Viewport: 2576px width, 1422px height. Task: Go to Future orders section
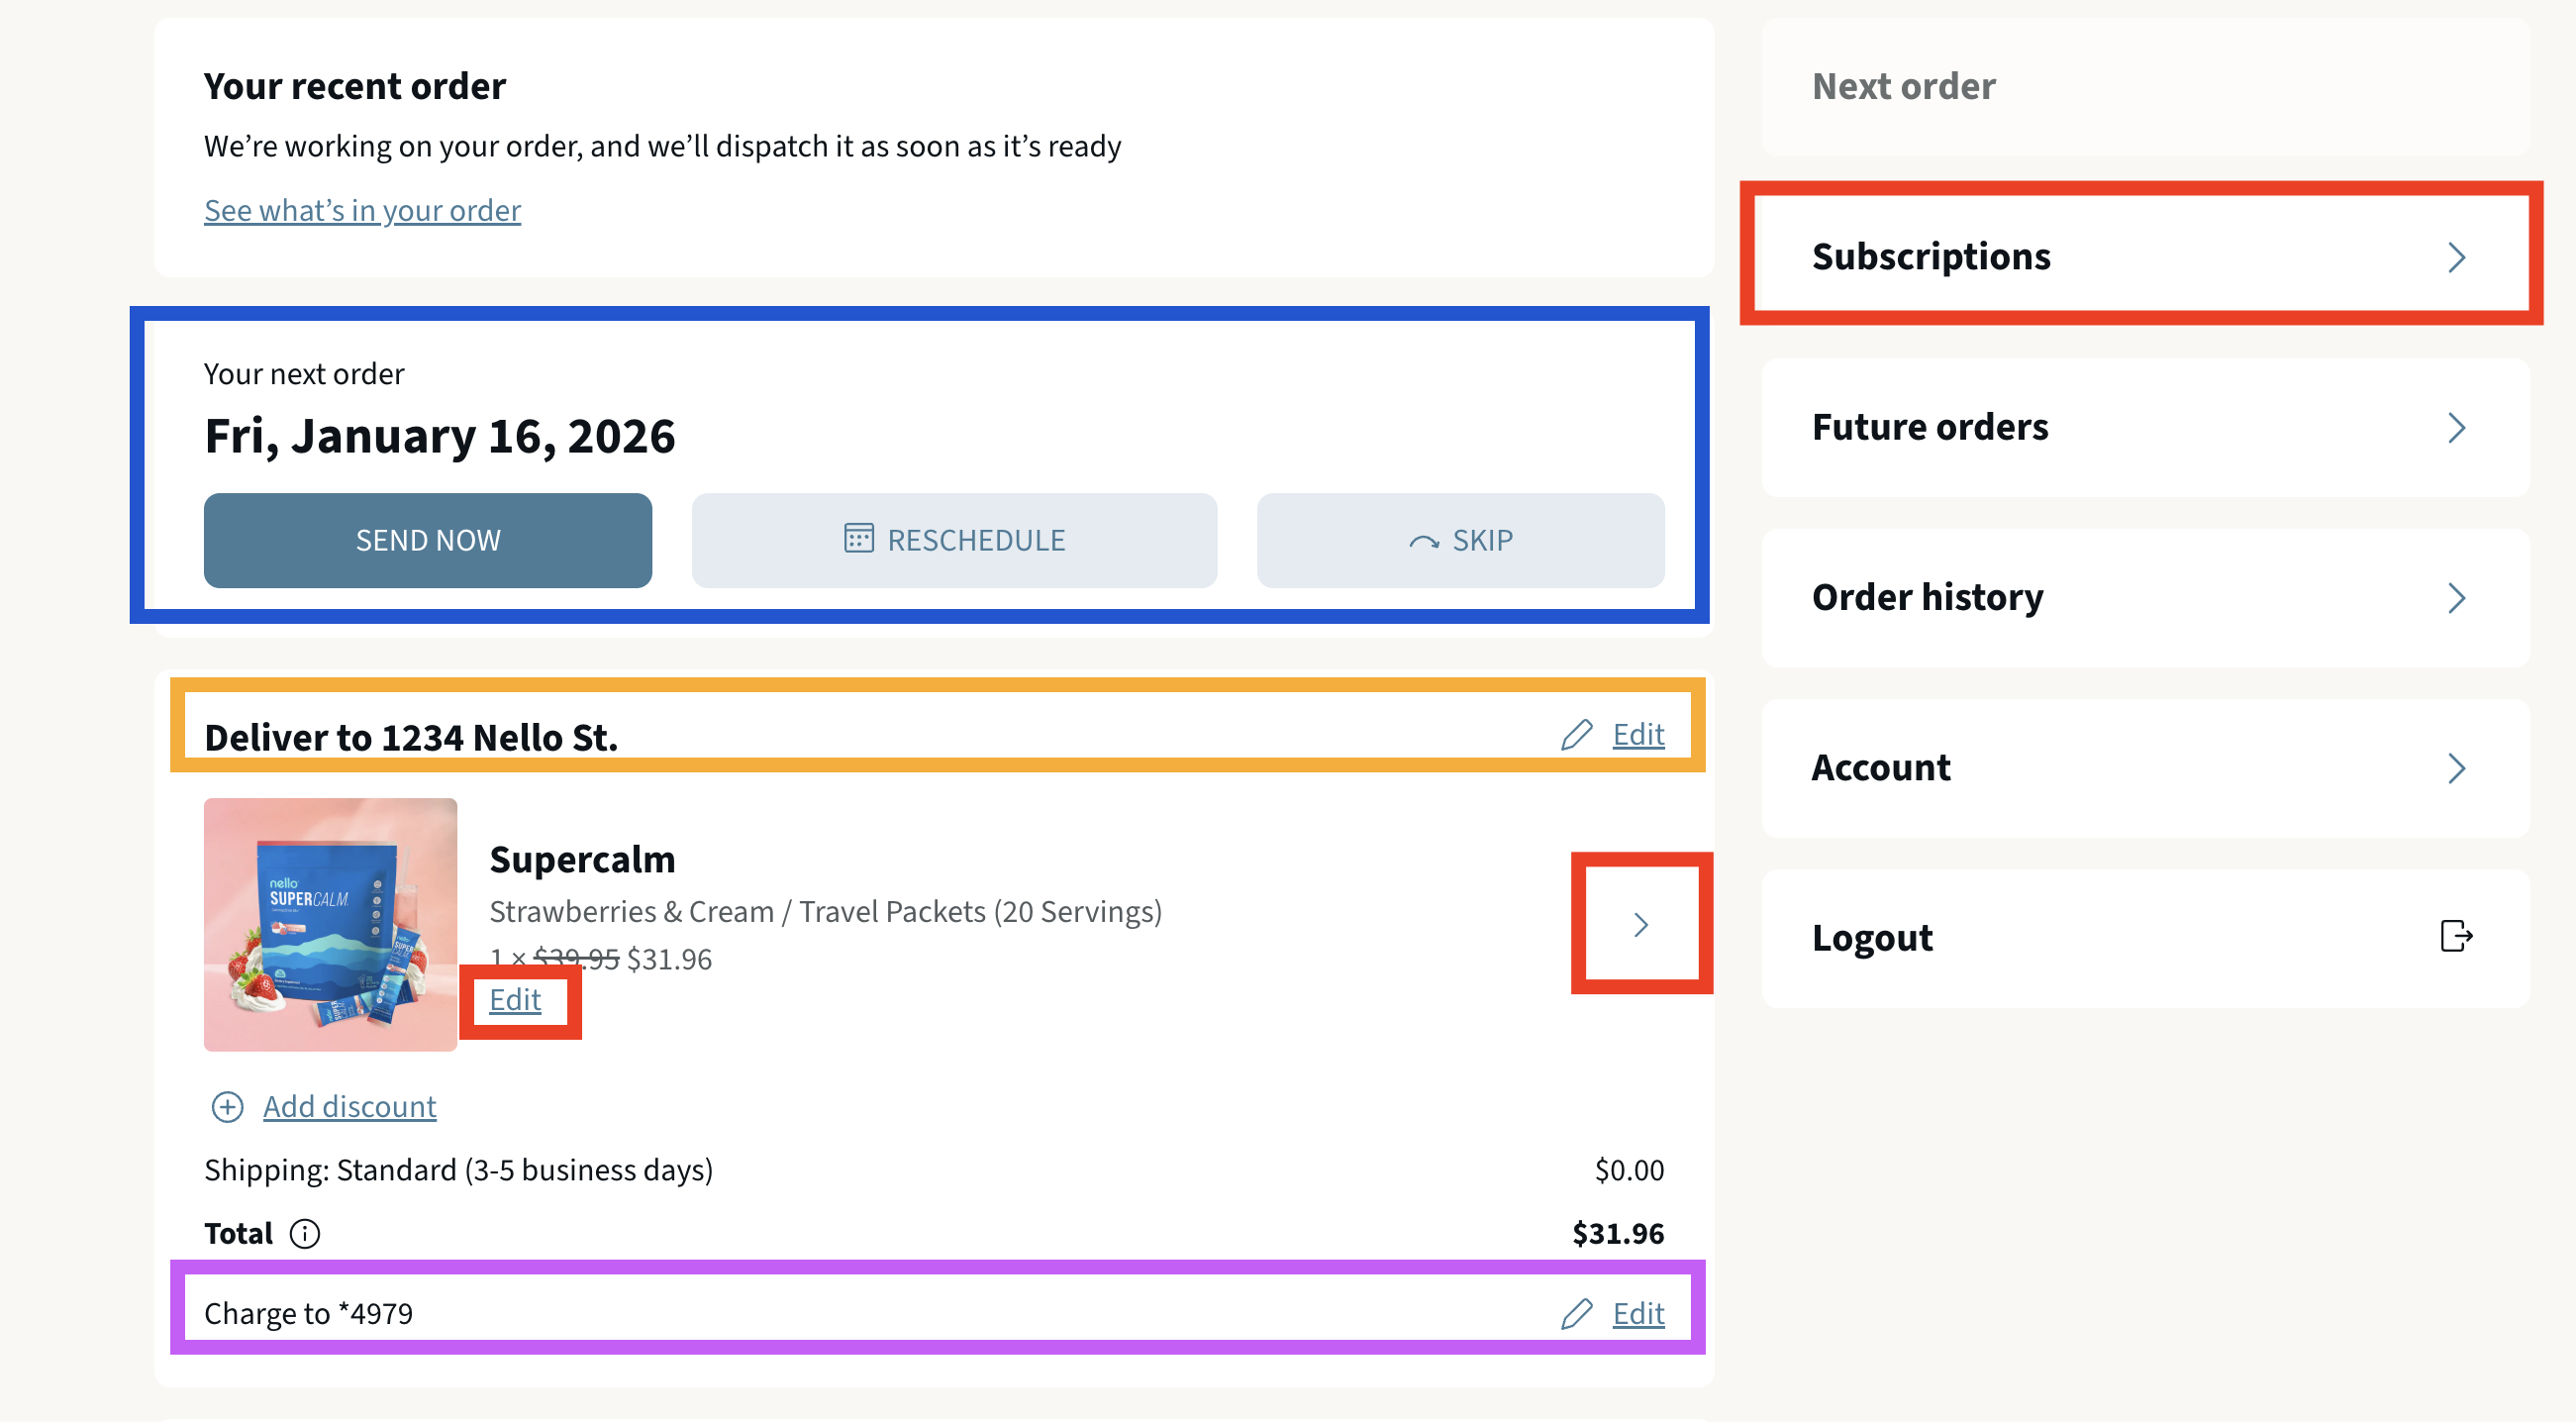point(1930,427)
